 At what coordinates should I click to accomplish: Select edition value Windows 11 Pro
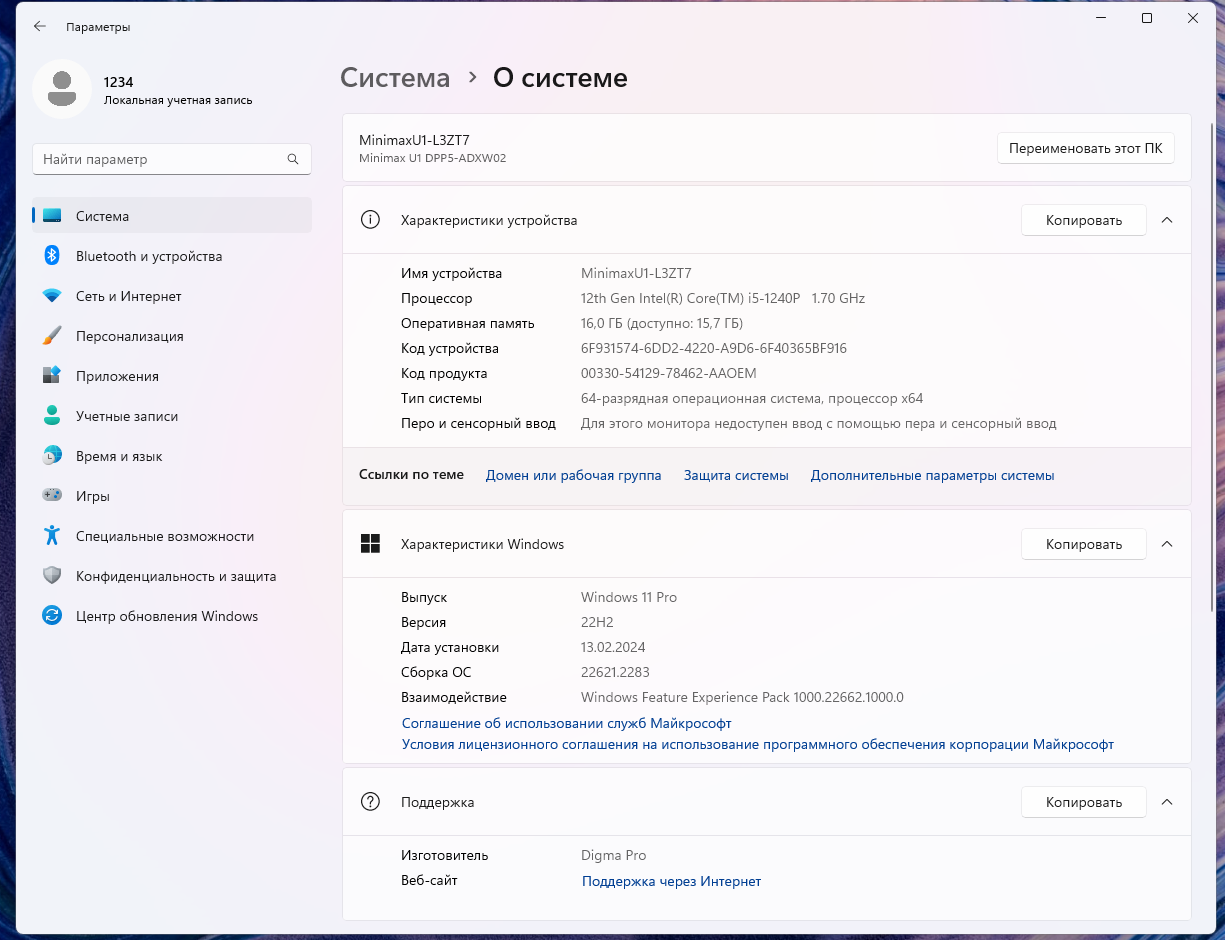pos(629,597)
